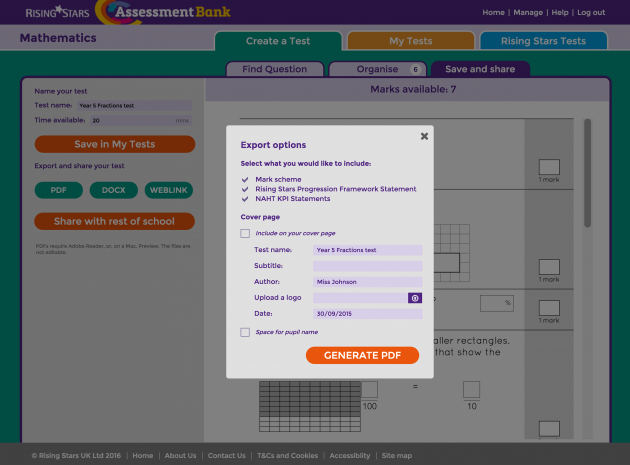Image resolution: width=630 pixels, height=465 pixels.
Task: Close the Export options dialog
Action: tap(424, 136)
